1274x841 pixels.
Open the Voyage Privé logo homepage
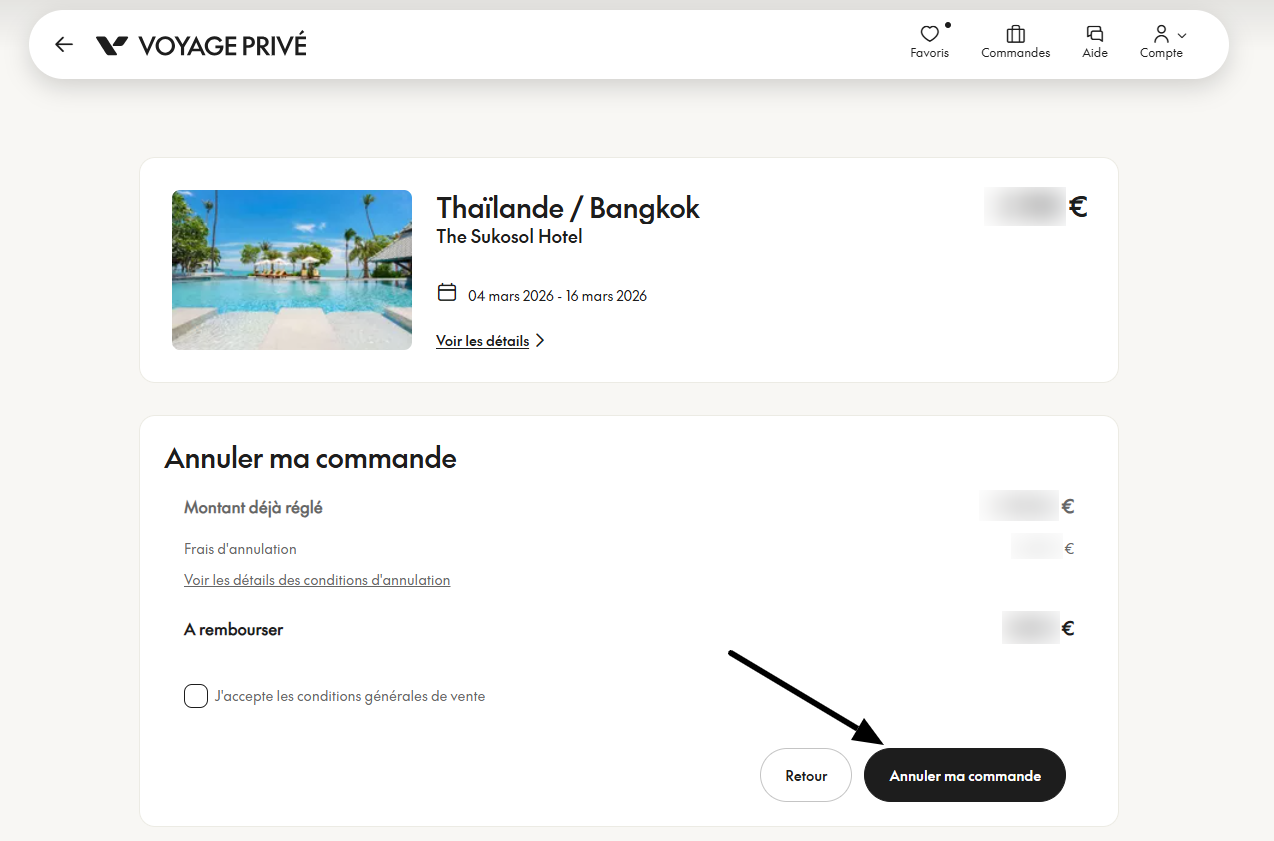[x=201, y=45]
